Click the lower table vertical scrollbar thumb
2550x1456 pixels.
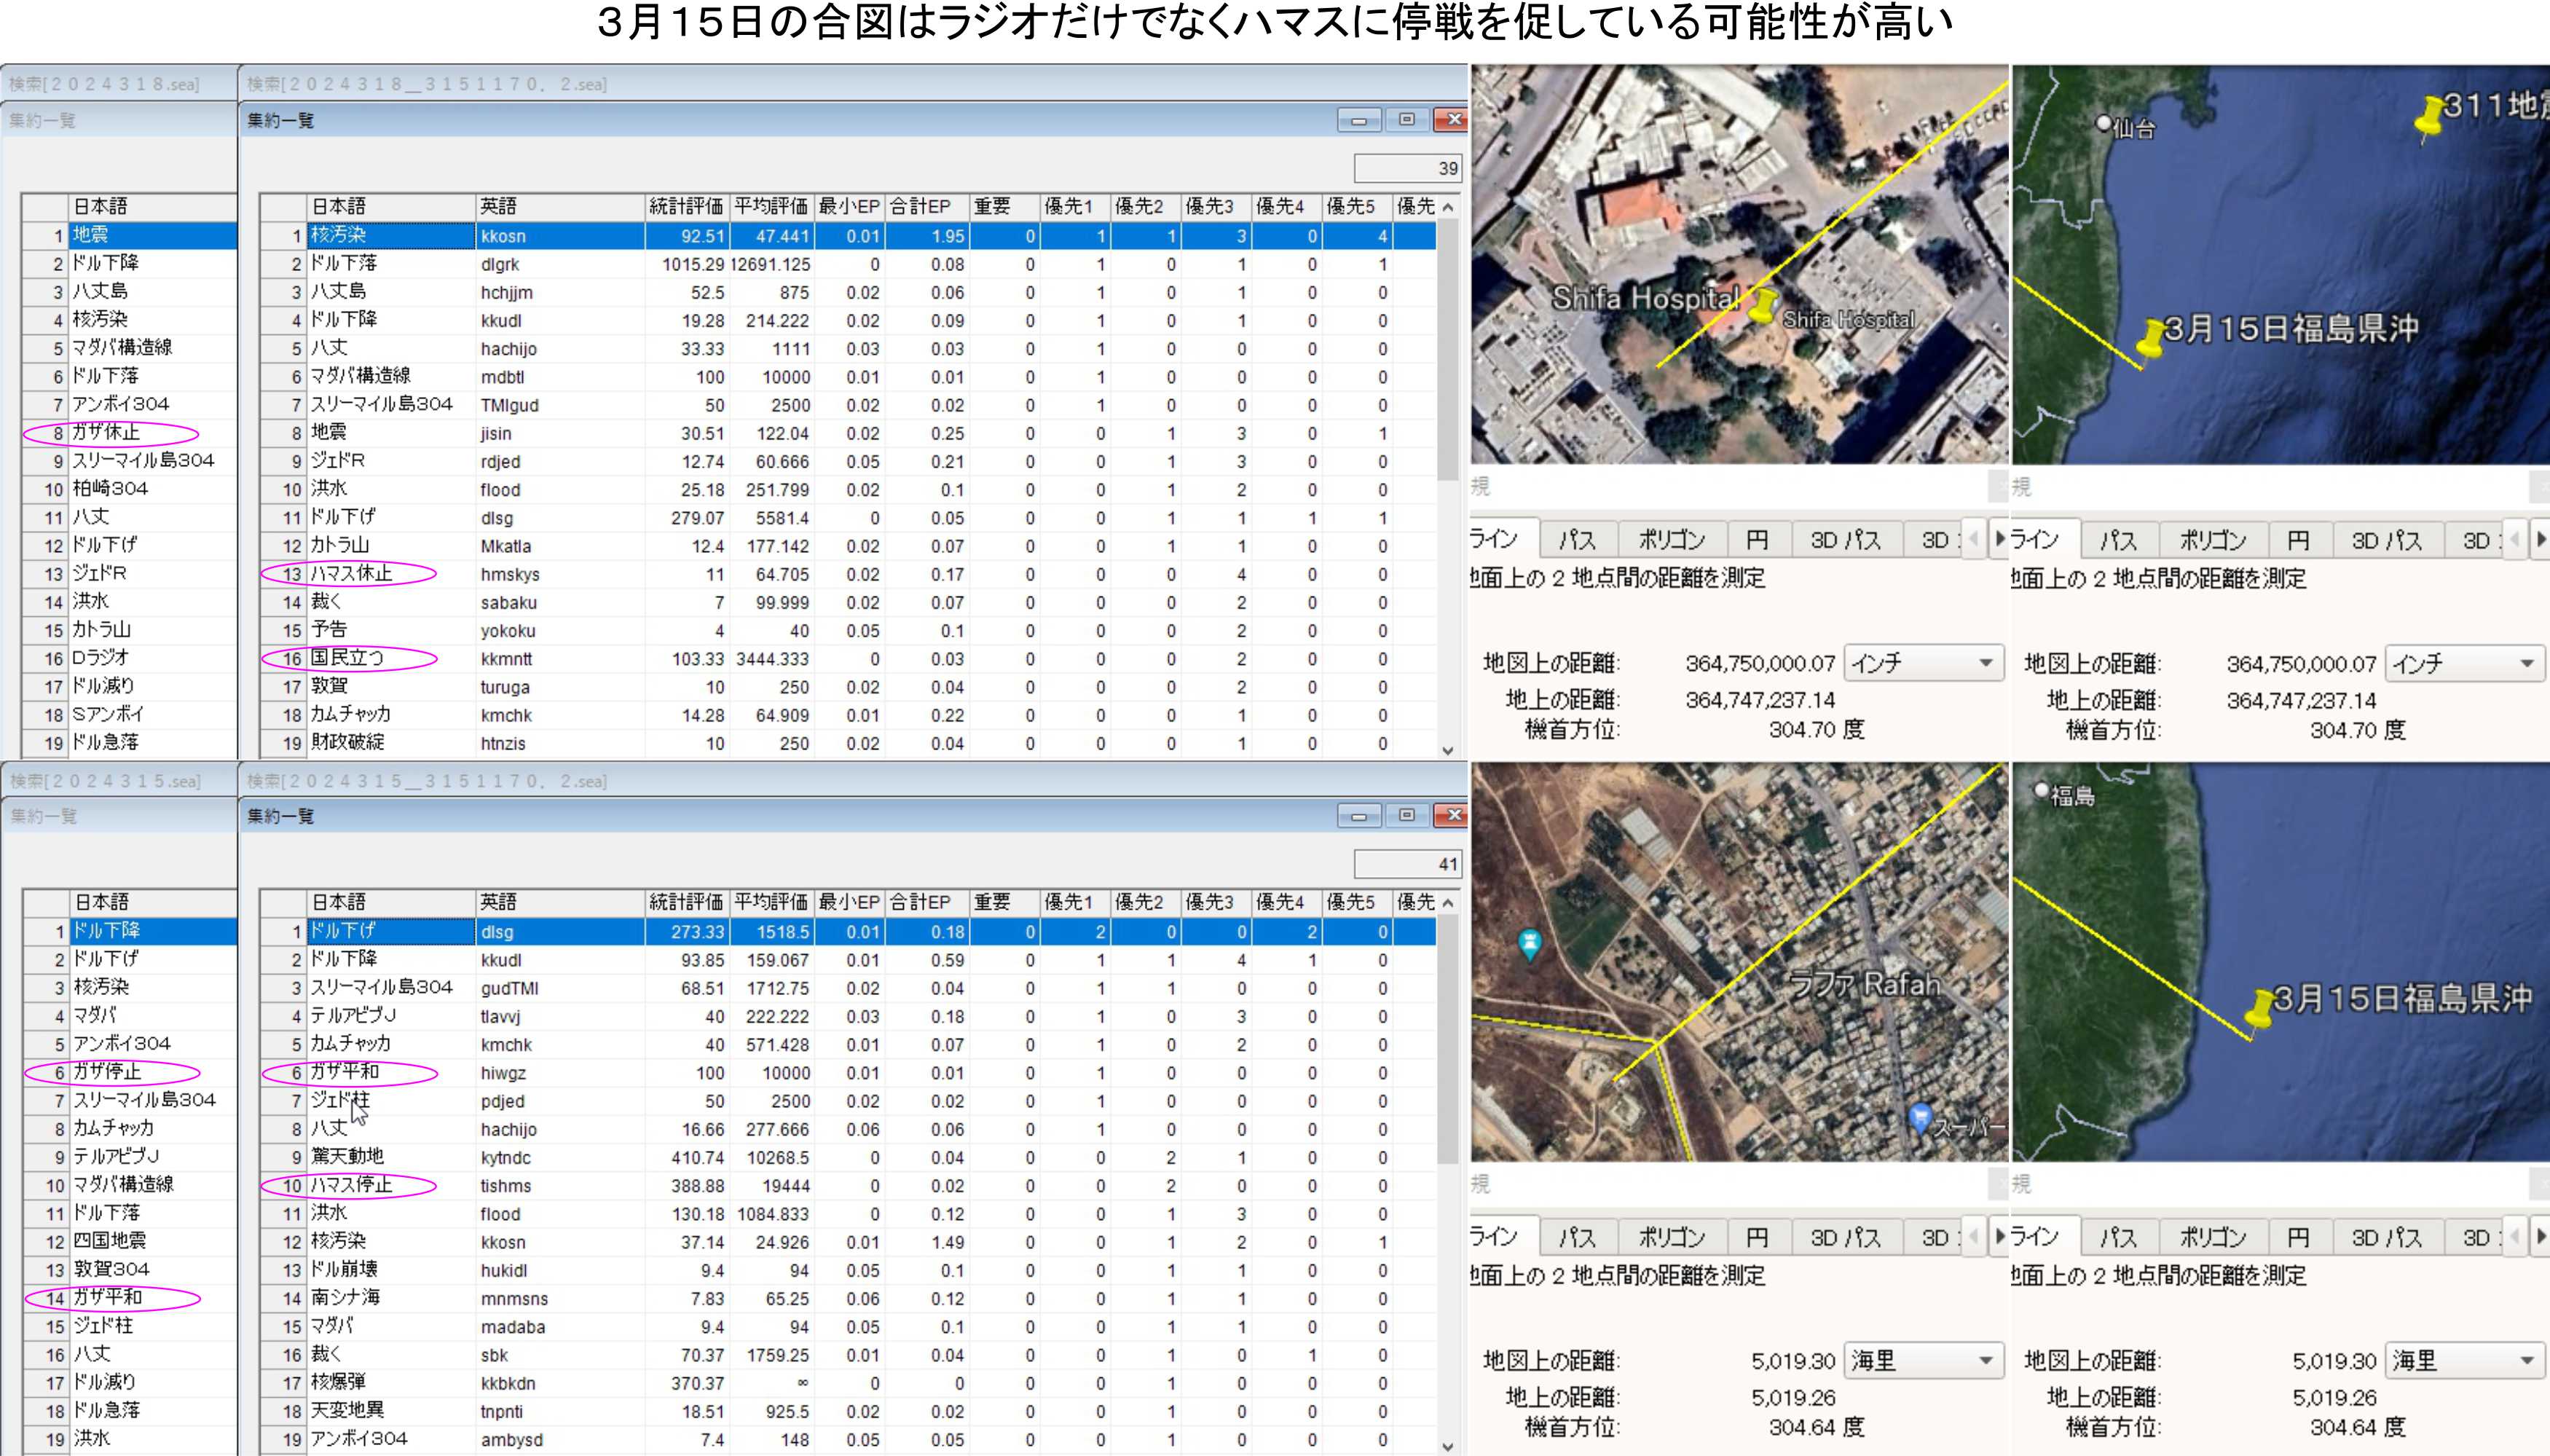(x=1448, y=1040)
